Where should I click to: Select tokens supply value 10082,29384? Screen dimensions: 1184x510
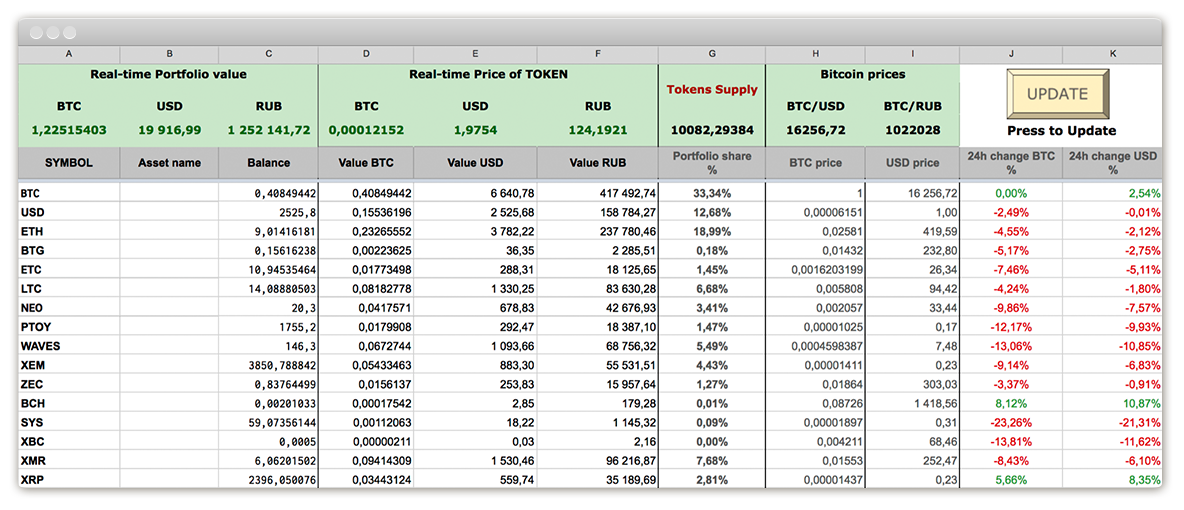tap(711, 130)
